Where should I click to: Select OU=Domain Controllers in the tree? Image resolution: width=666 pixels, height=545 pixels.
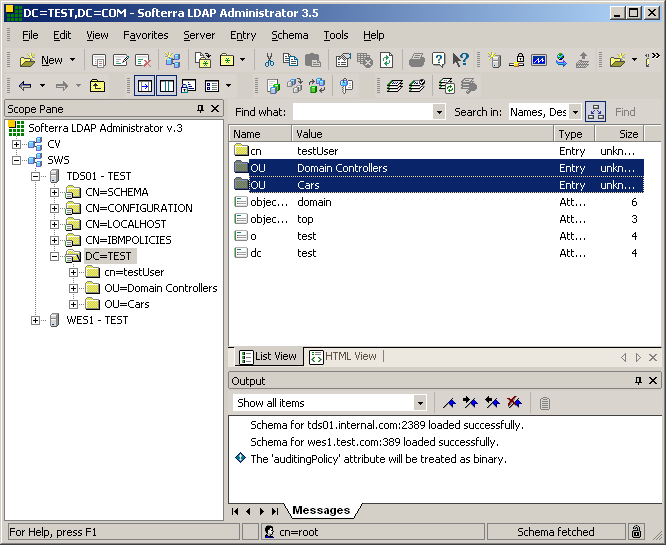tap(160, 288)
